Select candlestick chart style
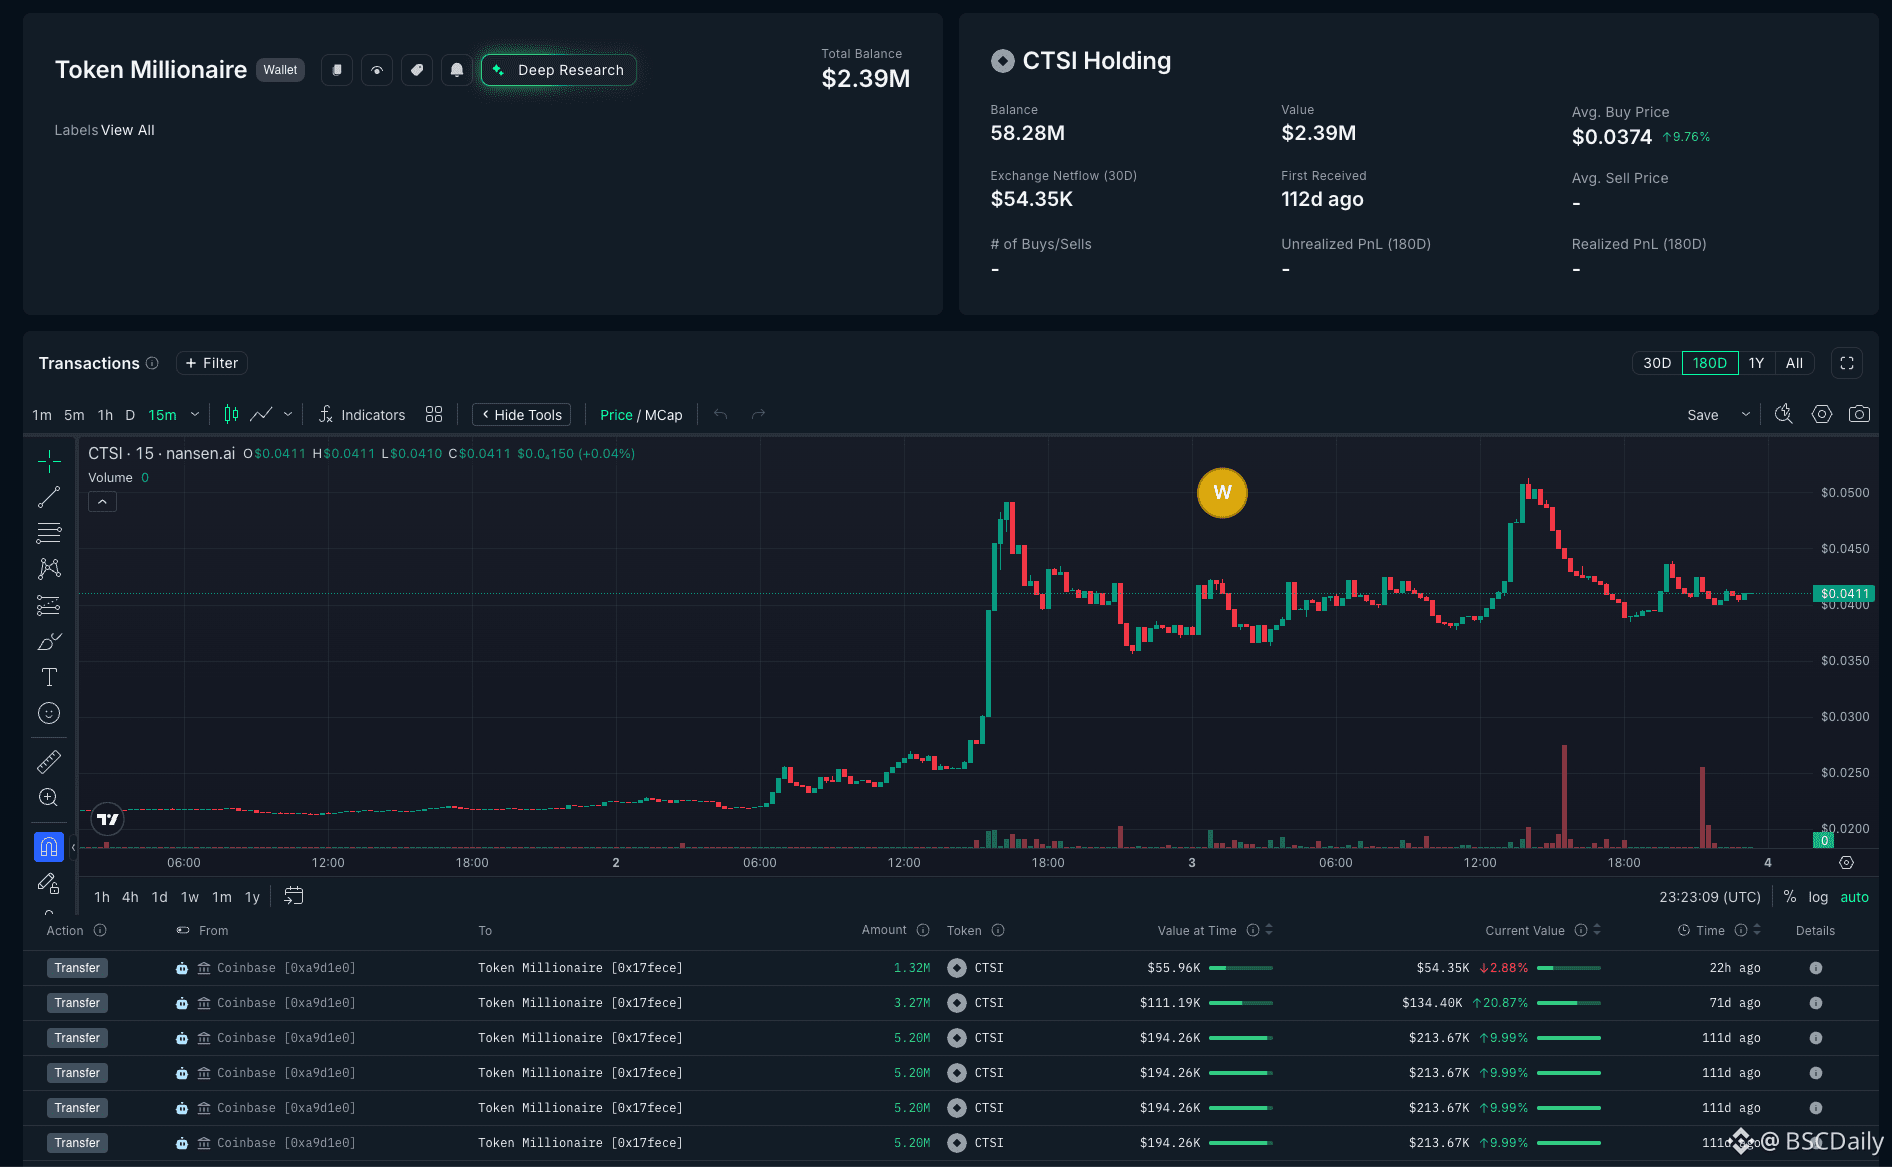1892x1167 pixels. tap(231, 414)
